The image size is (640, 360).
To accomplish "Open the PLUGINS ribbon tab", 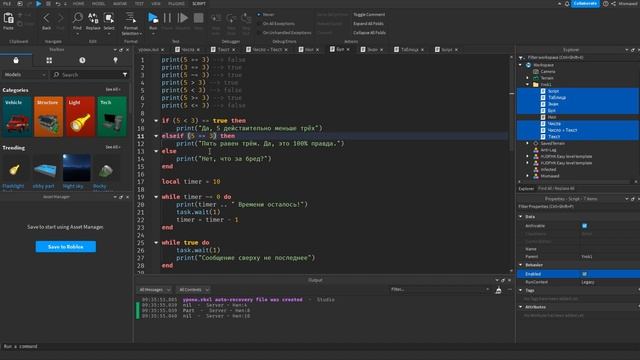I will 176,4.
